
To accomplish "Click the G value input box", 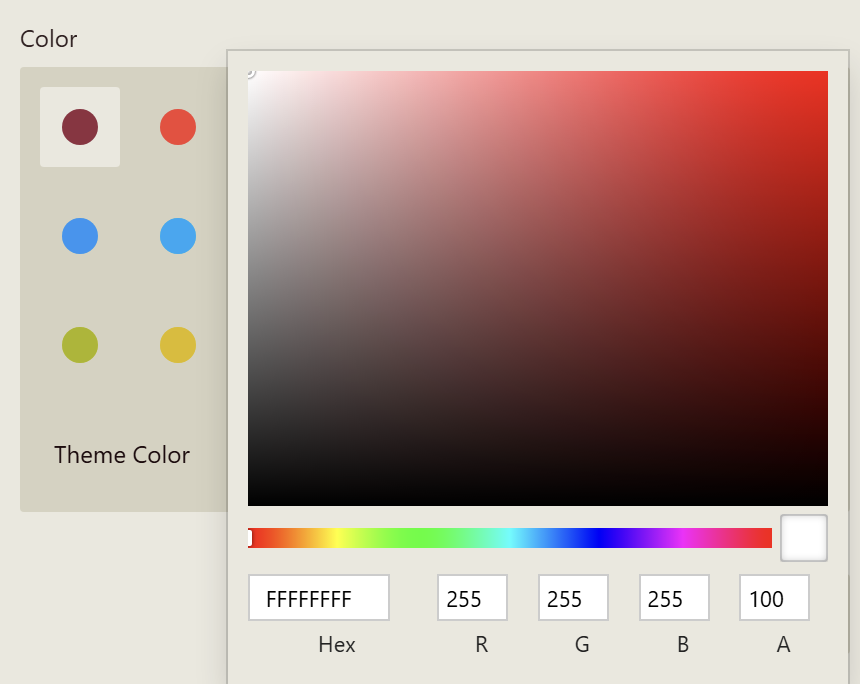I will click(573, 598).
